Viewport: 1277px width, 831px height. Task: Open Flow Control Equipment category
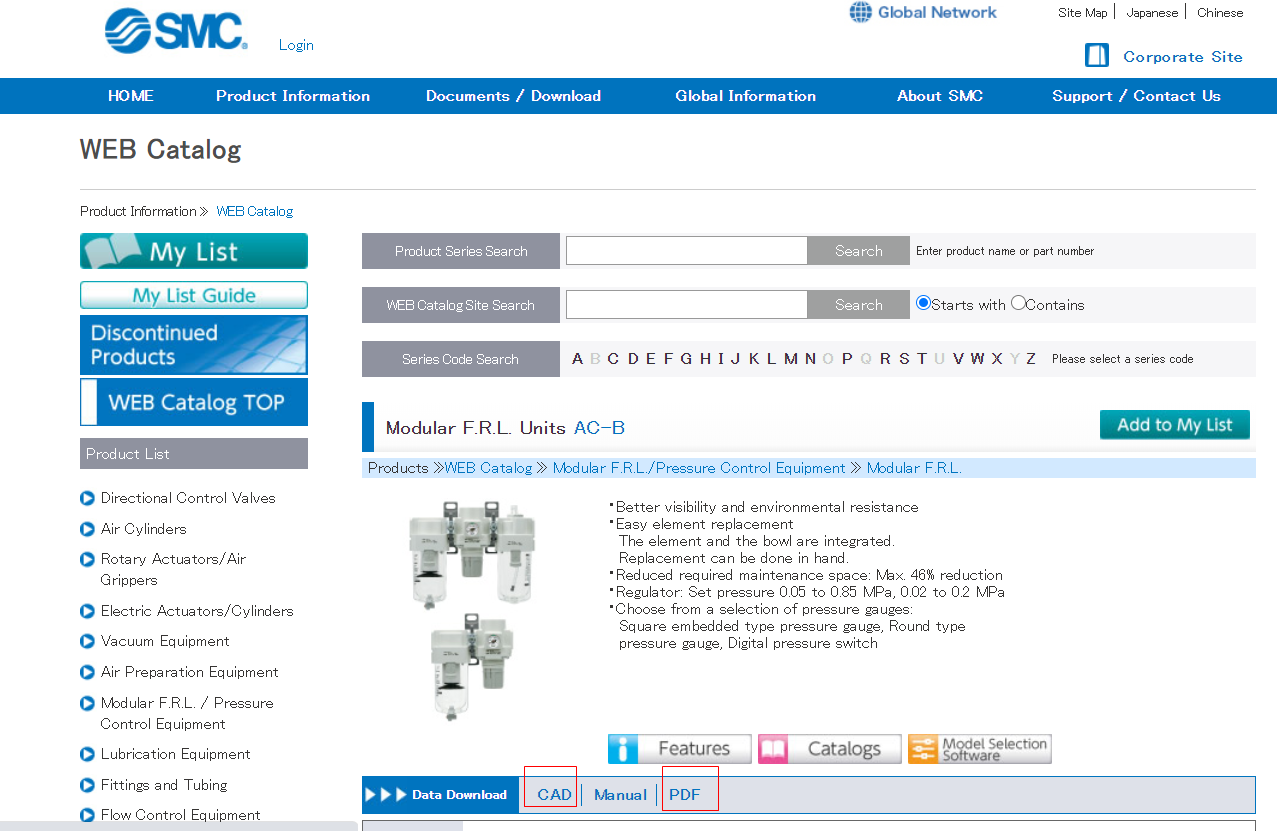coord(180,815)
